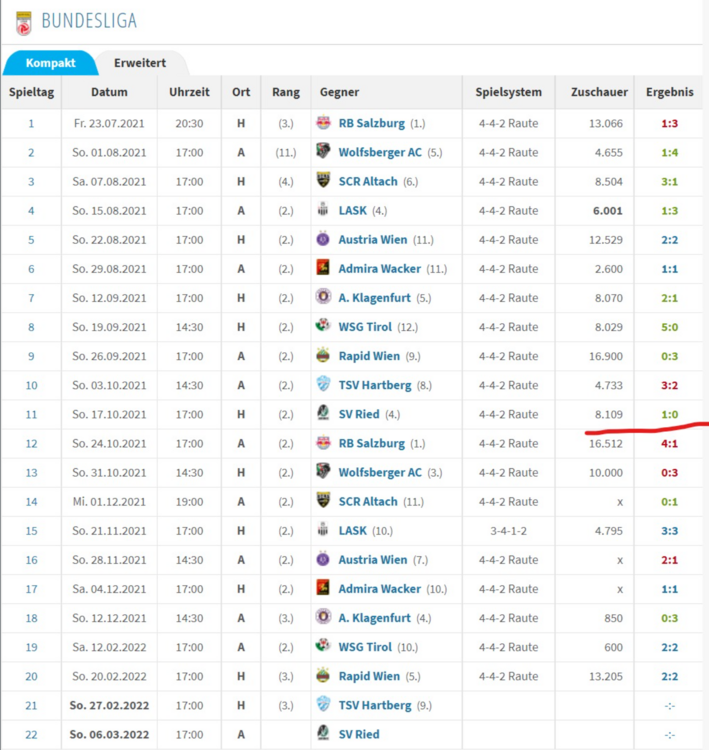709x750 pixels.
Task: Open the 3:3 result against LASK
Action: point(669,531)
